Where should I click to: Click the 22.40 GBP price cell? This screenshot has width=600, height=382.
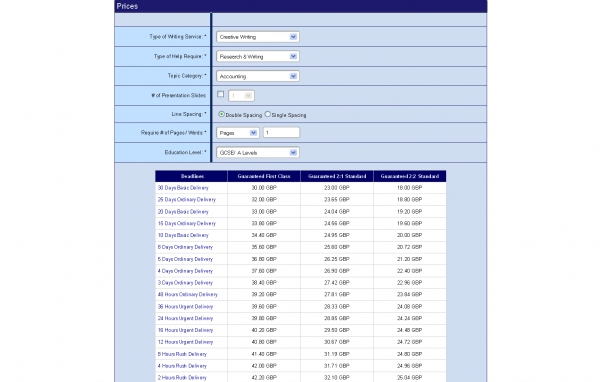[x=409, y=271]
